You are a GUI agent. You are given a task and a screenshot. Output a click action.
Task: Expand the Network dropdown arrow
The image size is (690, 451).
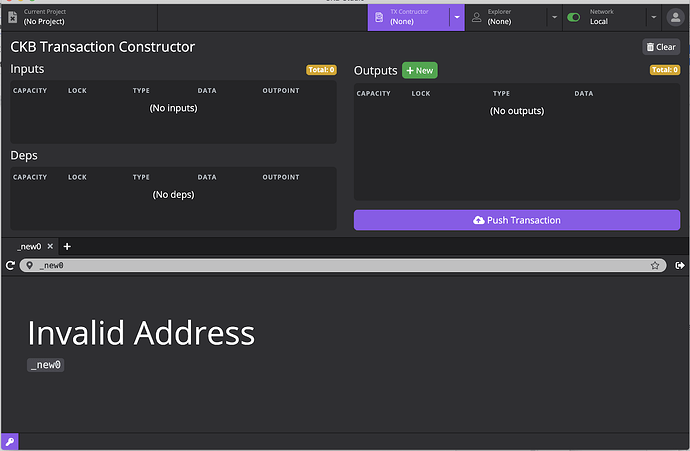[653, 17]
